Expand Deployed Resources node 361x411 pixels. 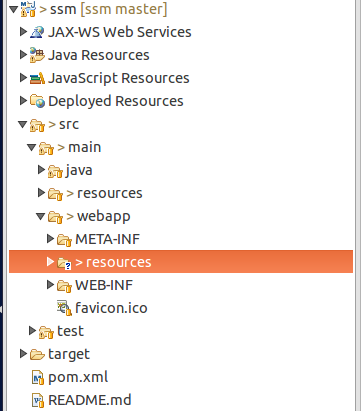pos(23,101)
